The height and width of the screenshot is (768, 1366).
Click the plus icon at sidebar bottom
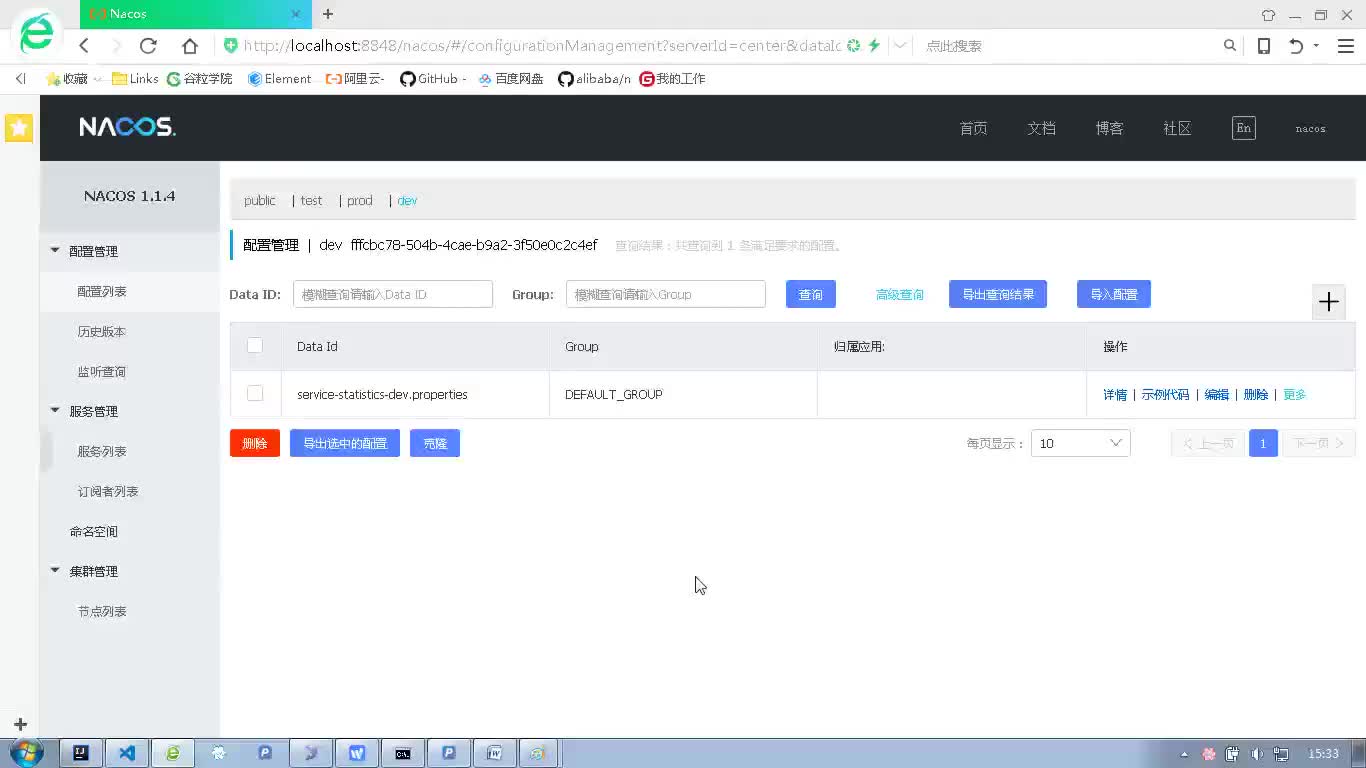[20, 724]
